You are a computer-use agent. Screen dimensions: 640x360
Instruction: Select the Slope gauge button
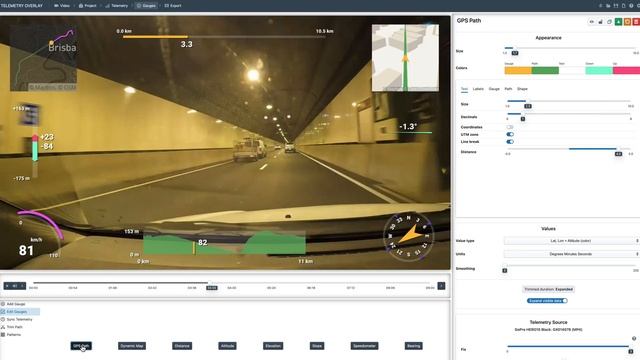pos(317,346)
